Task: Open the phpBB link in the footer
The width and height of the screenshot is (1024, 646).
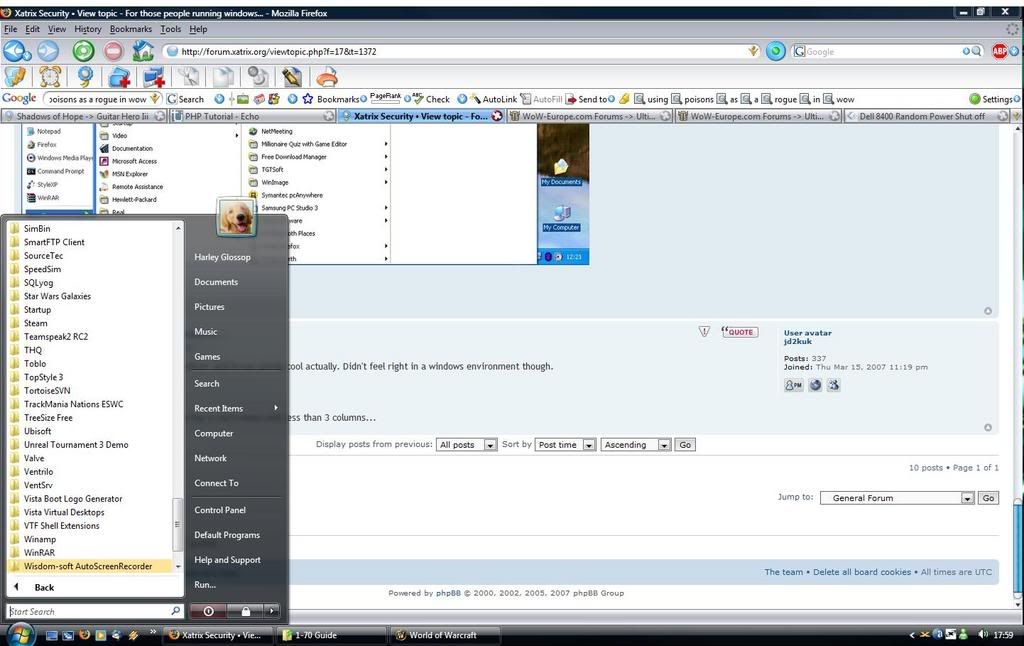Action: [x=449, y=593]
